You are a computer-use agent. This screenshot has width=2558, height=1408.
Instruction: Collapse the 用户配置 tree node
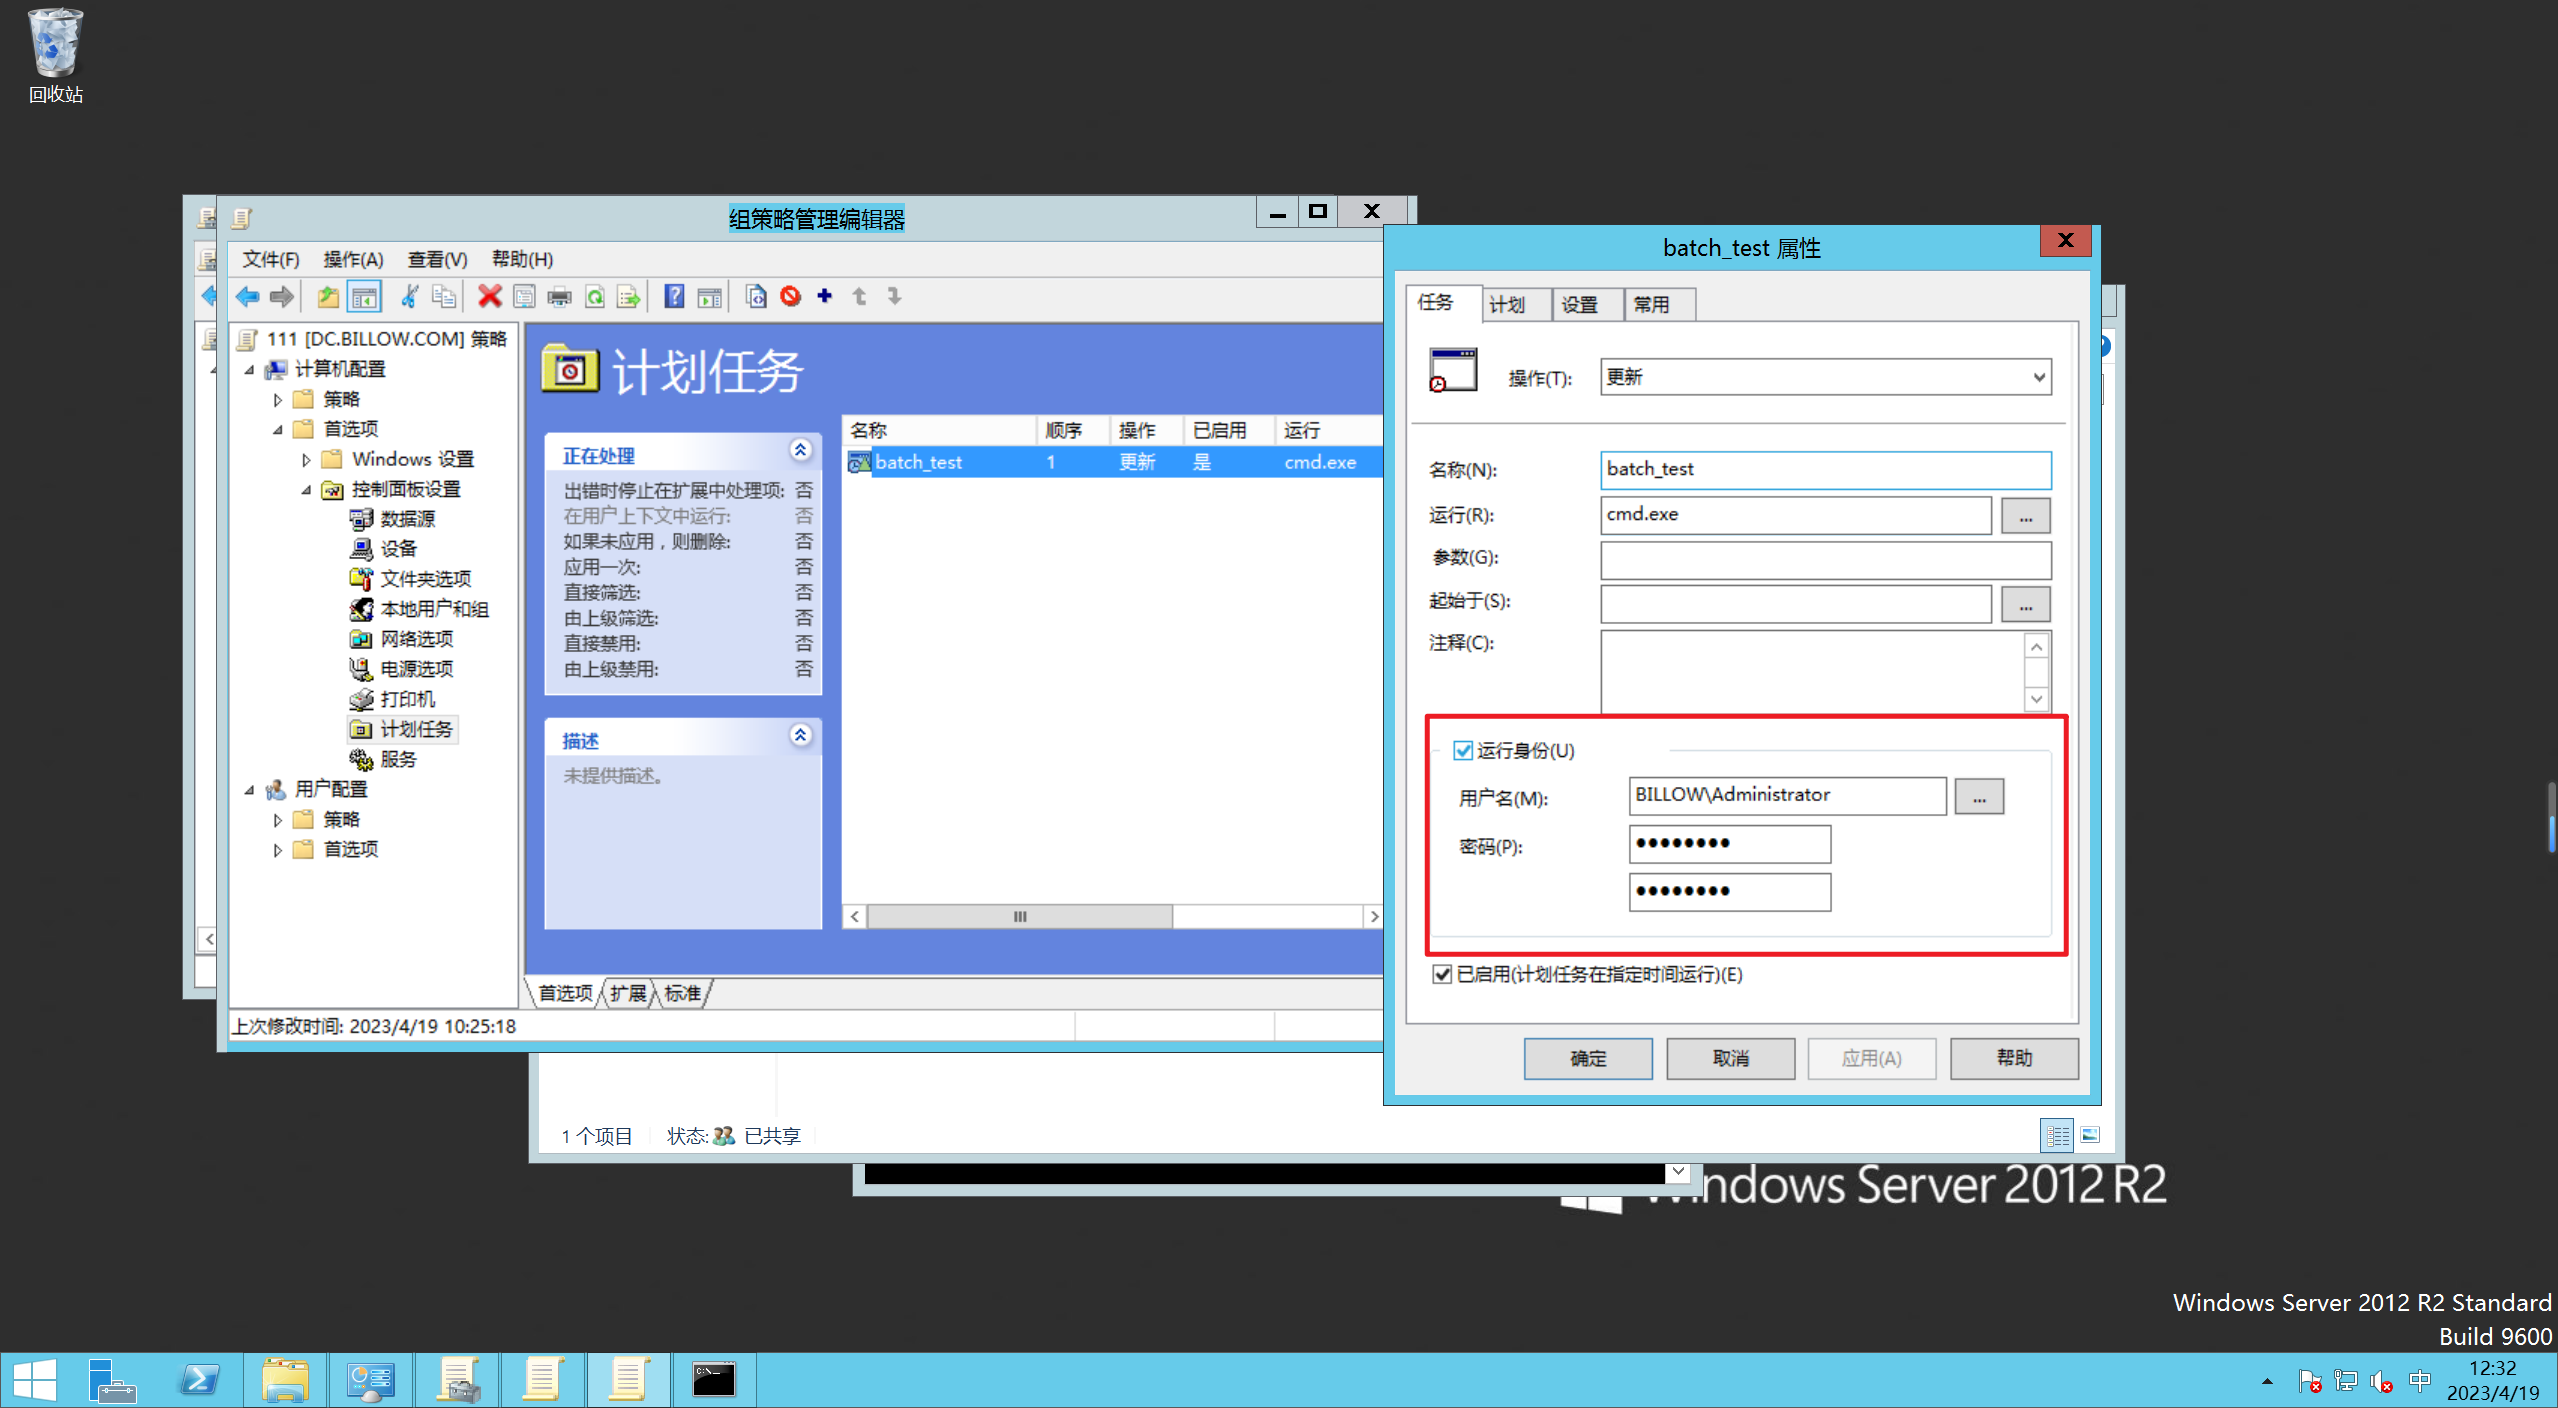250,789
